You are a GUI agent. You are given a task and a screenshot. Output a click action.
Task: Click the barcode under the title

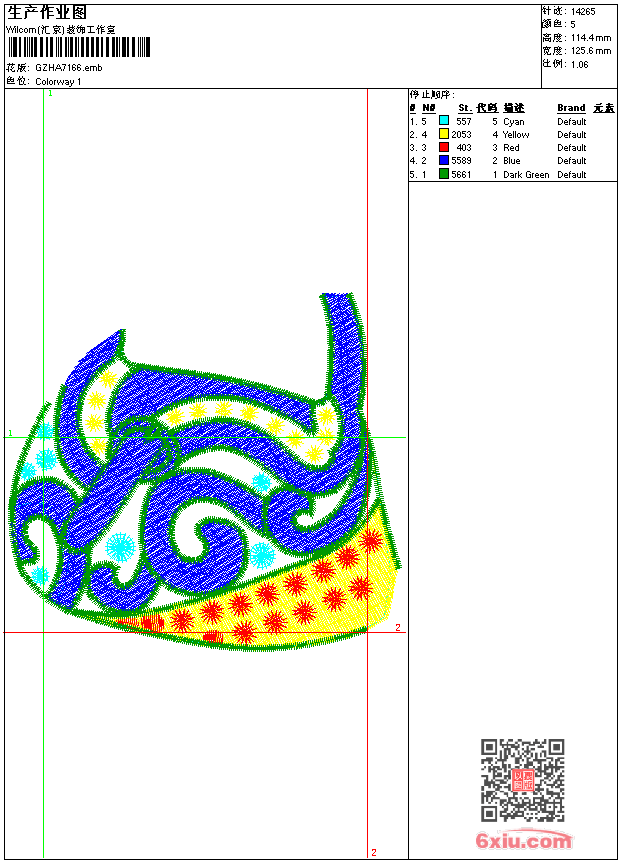coord(79,47)
